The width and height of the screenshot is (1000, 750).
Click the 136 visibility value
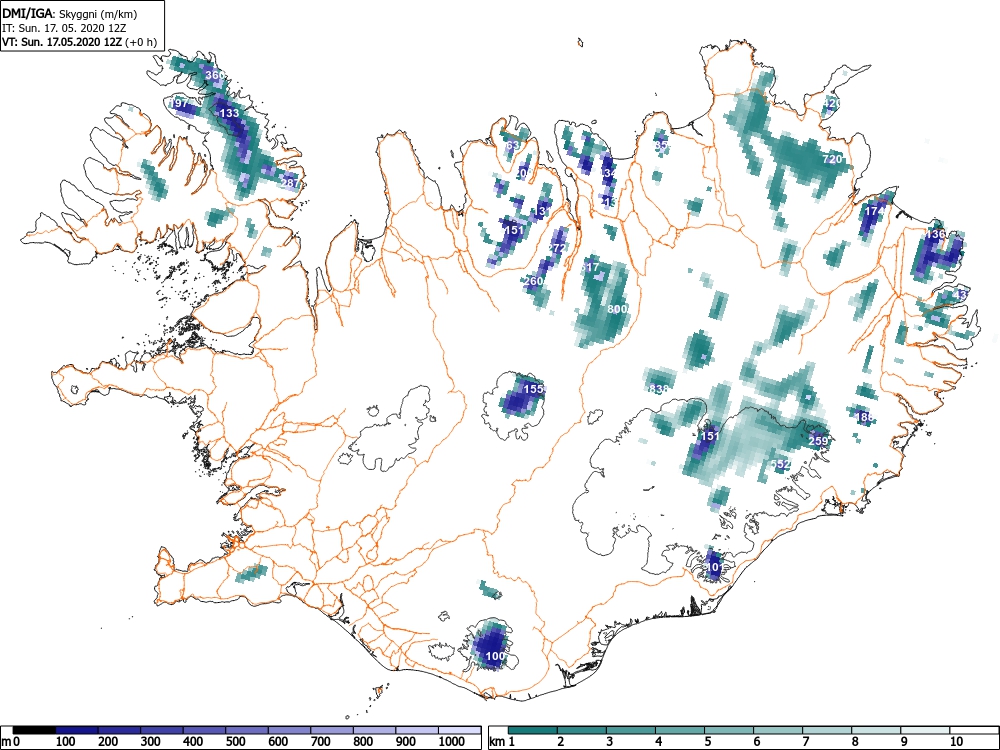936,234
